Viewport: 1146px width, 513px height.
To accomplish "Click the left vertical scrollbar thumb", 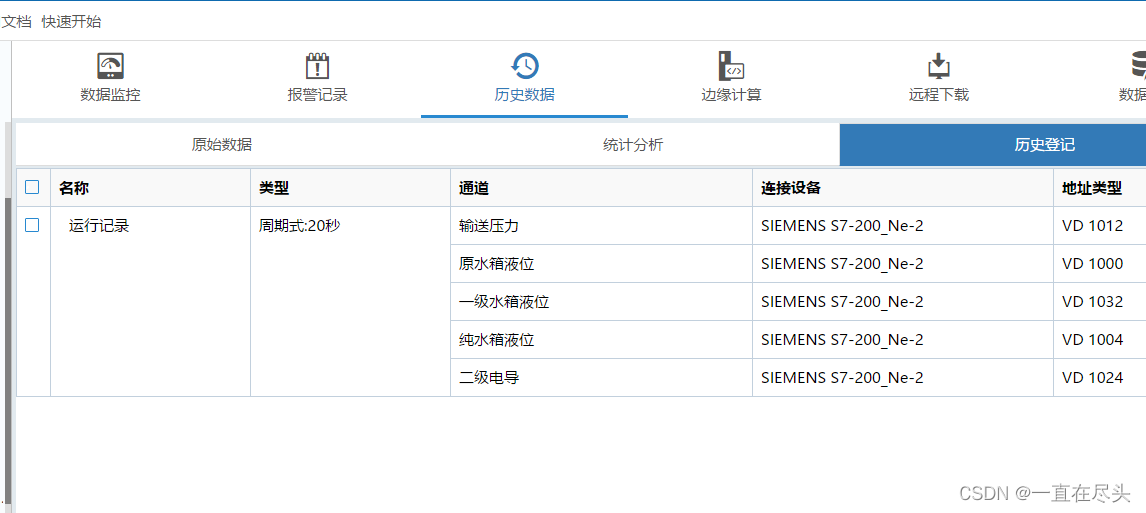I will [x=8, y=349].
